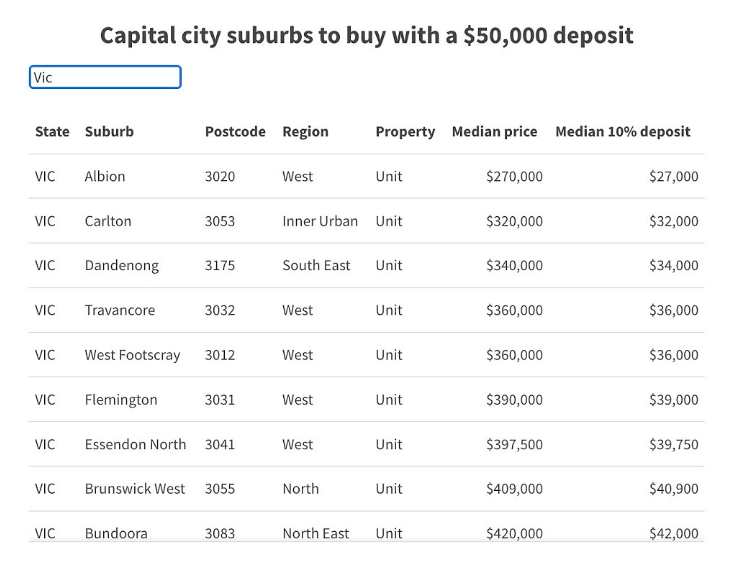Screen dimensions: 734x563
Task: Select the Carlton suburb cell
Action: pyautogui.click(x=108, y=221)
